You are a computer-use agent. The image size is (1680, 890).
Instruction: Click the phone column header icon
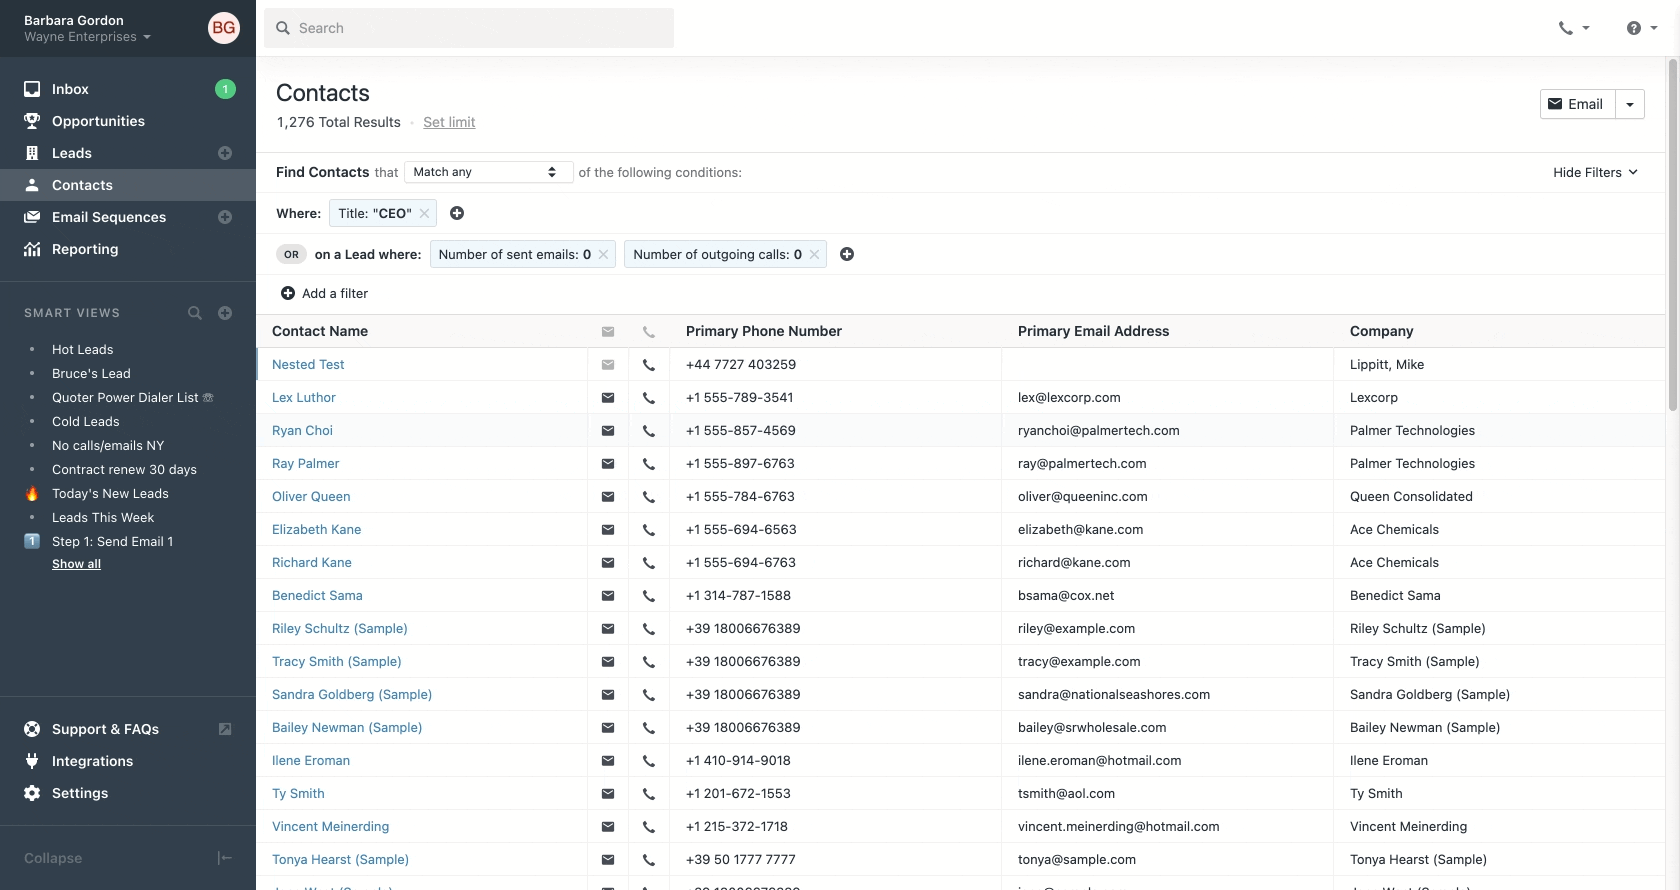coord(649,332)
